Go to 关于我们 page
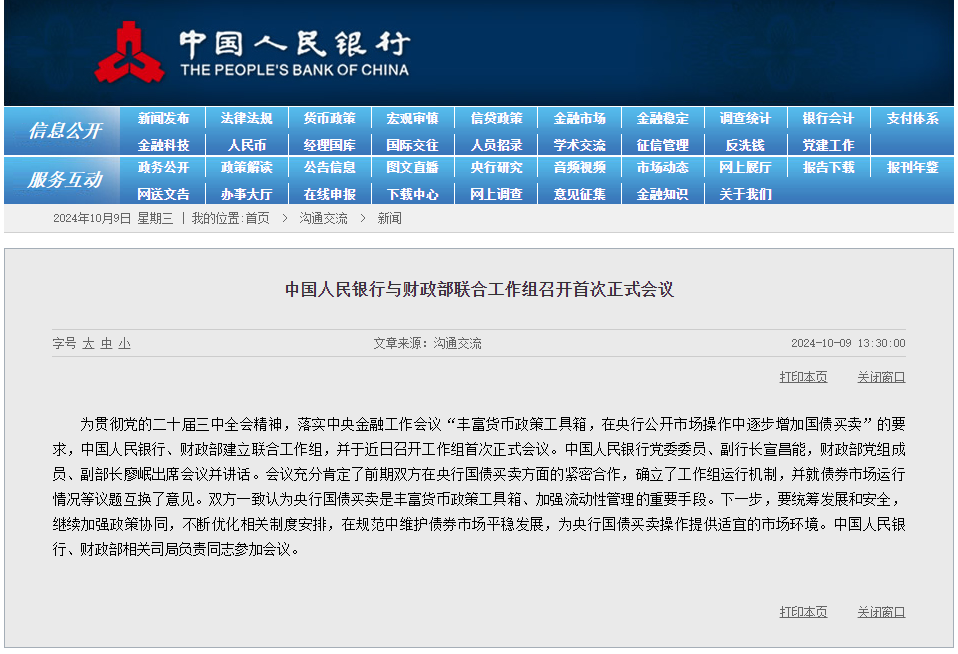Image resolution: width=958 pixels, height=654 pixels. (745, 194)
